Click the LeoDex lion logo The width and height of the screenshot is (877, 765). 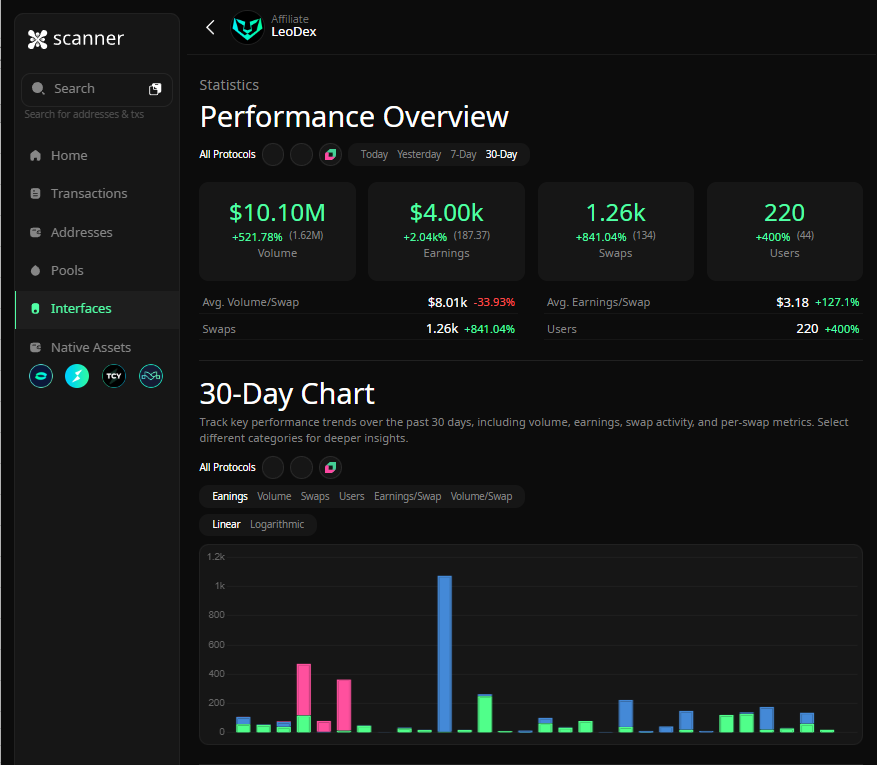248,27
